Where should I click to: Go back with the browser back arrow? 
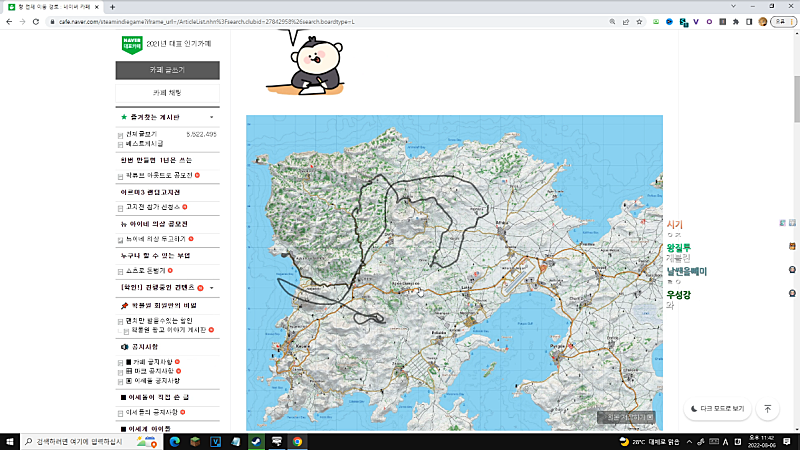pyautogui.click(x=9, y=22)
